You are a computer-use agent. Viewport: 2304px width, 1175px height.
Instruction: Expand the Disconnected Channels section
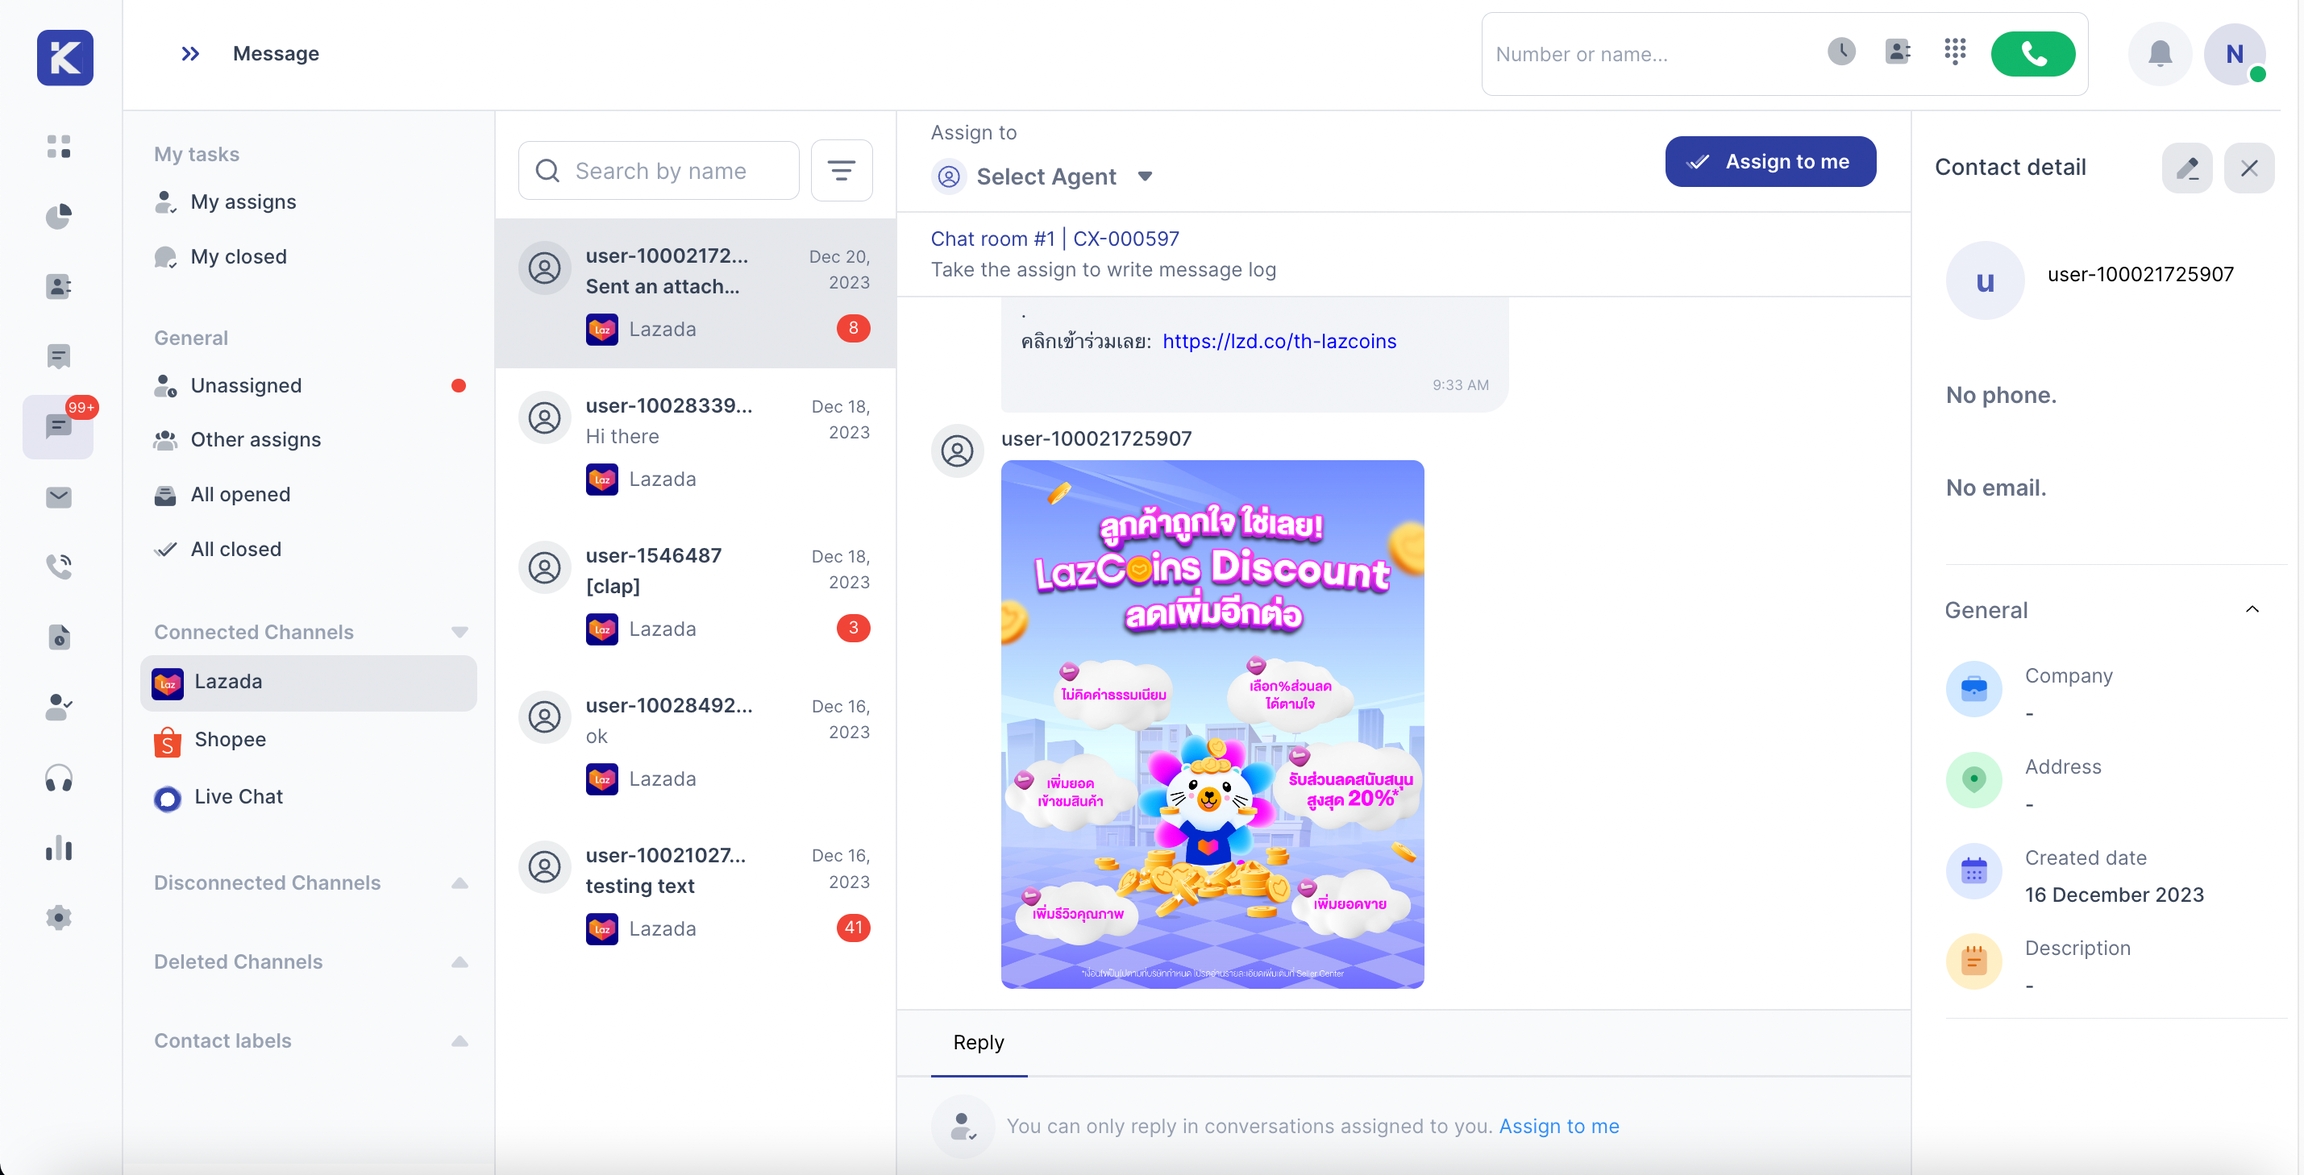[459, 883]
